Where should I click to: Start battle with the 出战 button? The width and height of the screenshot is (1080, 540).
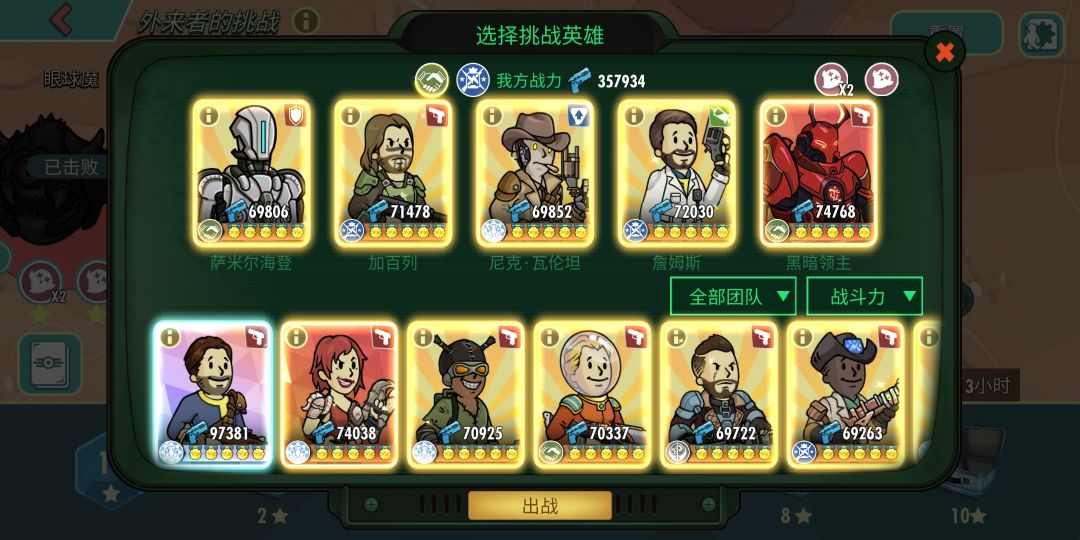540,506
